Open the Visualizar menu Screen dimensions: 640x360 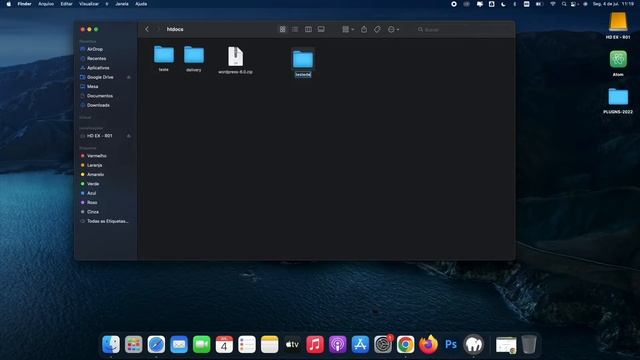[89, 4]
